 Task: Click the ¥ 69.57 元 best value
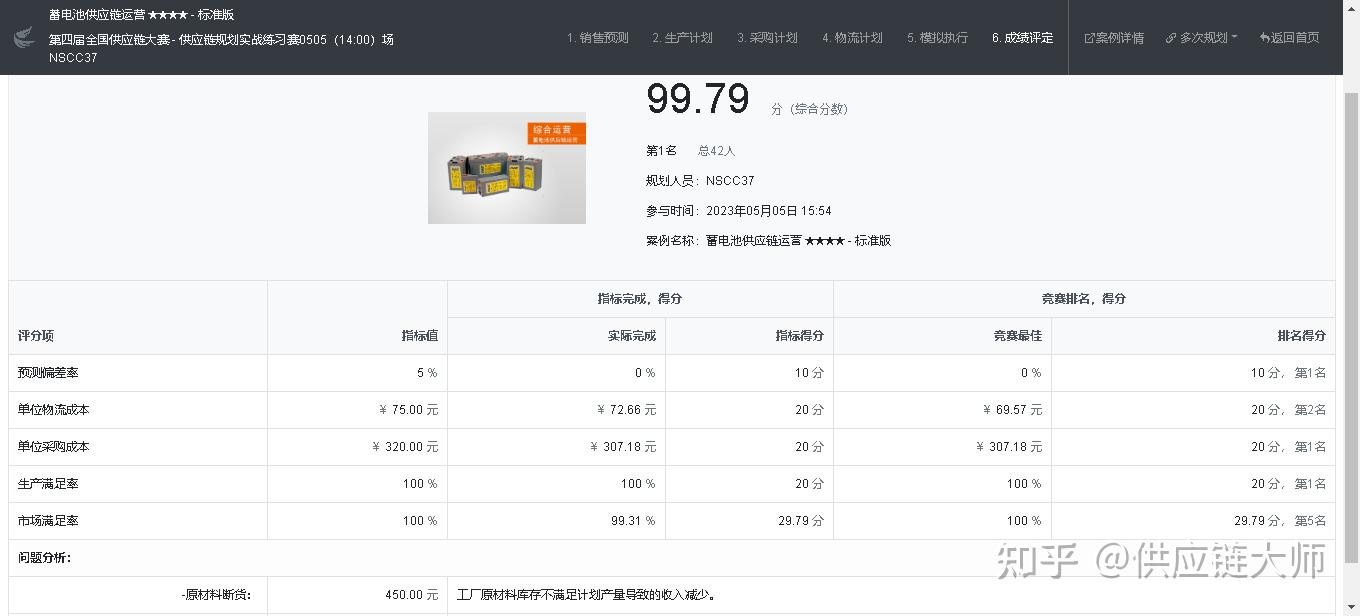pyautogui.click(x=1012, y=410)
